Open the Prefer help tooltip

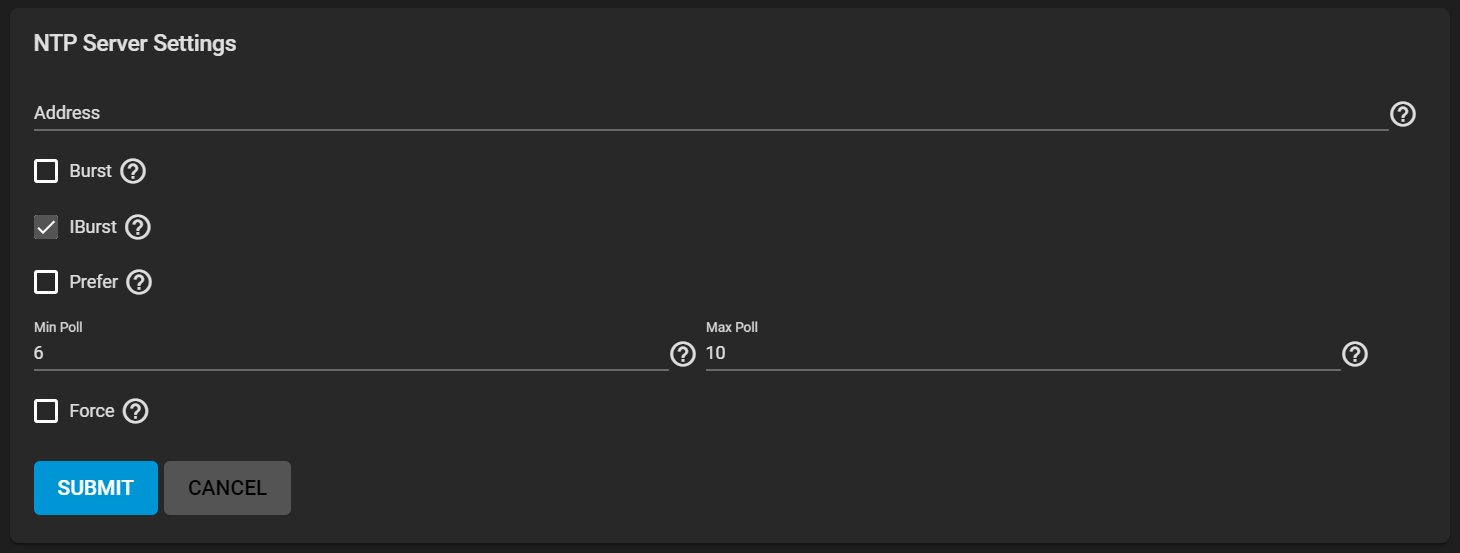(x=139, y=282)
